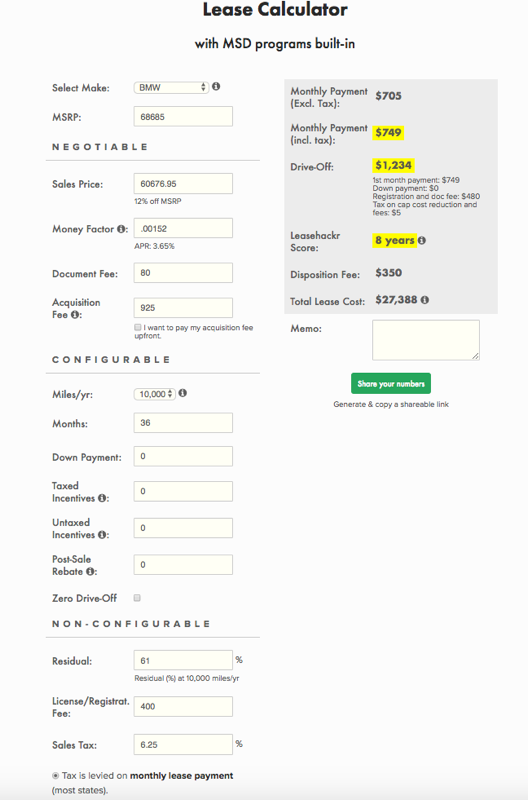Viewport: 528px width, 800px height.
Task: Click the Acquisition Fee info icon
Action: pyautogui.click(x=74, y=315)
